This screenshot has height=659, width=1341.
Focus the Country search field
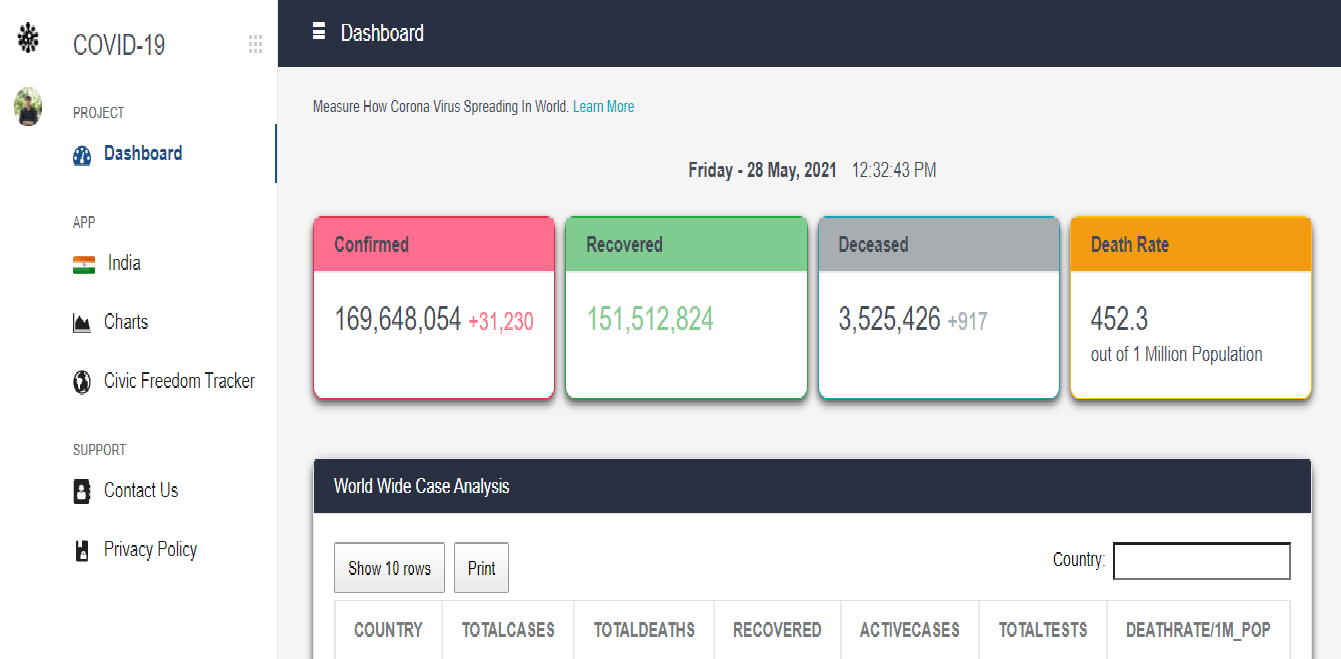(1201, 561)
